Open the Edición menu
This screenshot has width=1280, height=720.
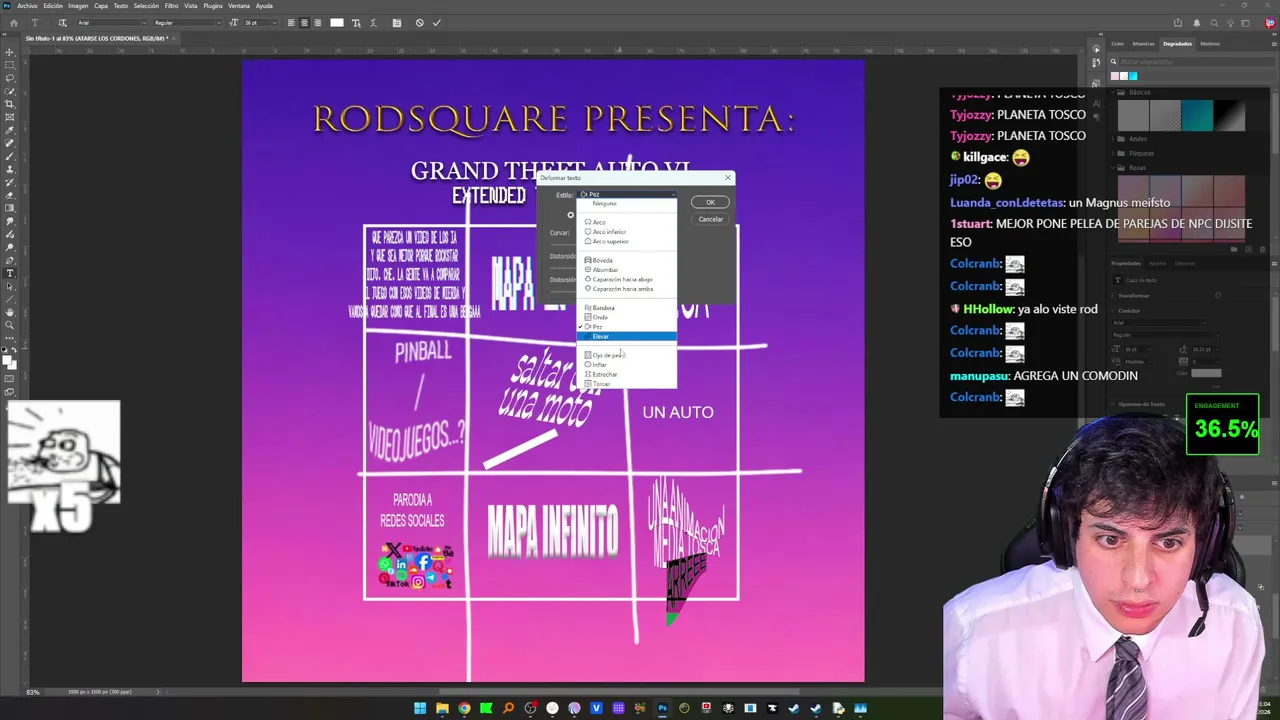pos(52,6)
